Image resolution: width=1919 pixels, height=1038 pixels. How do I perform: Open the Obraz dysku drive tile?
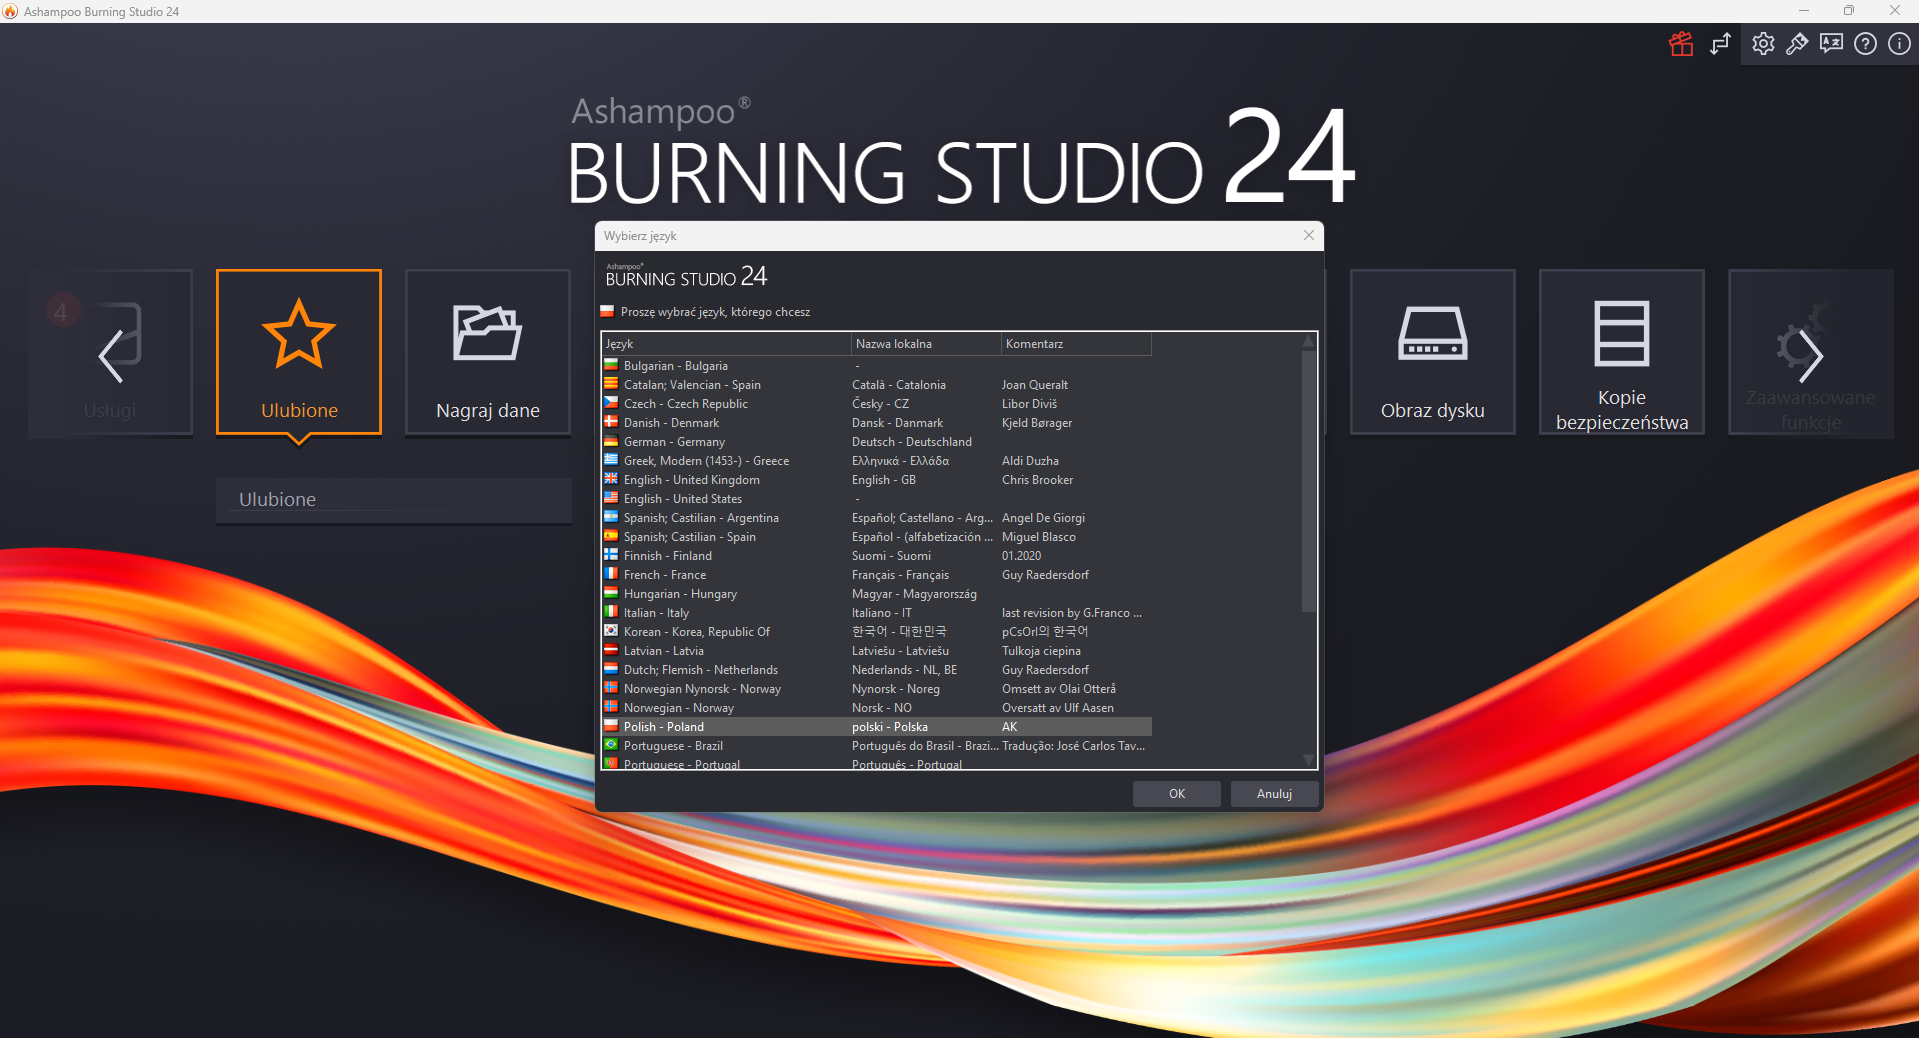(x=1433, y=352)
